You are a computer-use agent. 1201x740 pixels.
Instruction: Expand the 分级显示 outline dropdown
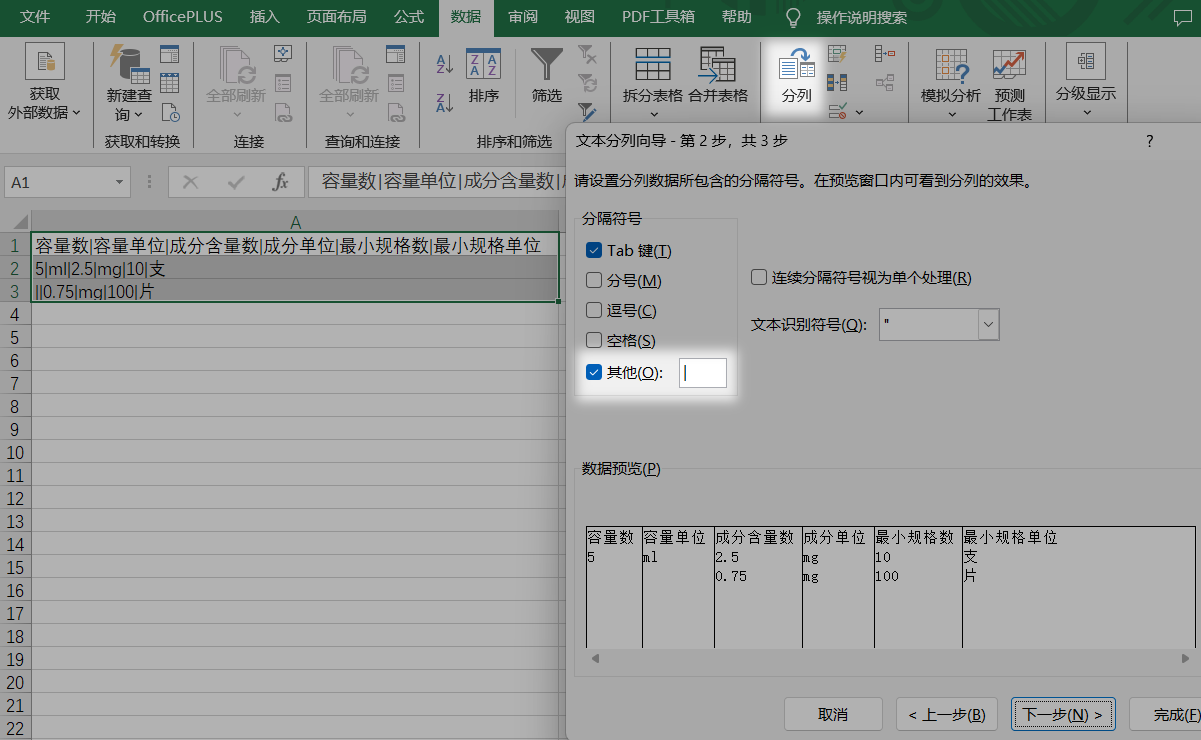[1086, 110]
